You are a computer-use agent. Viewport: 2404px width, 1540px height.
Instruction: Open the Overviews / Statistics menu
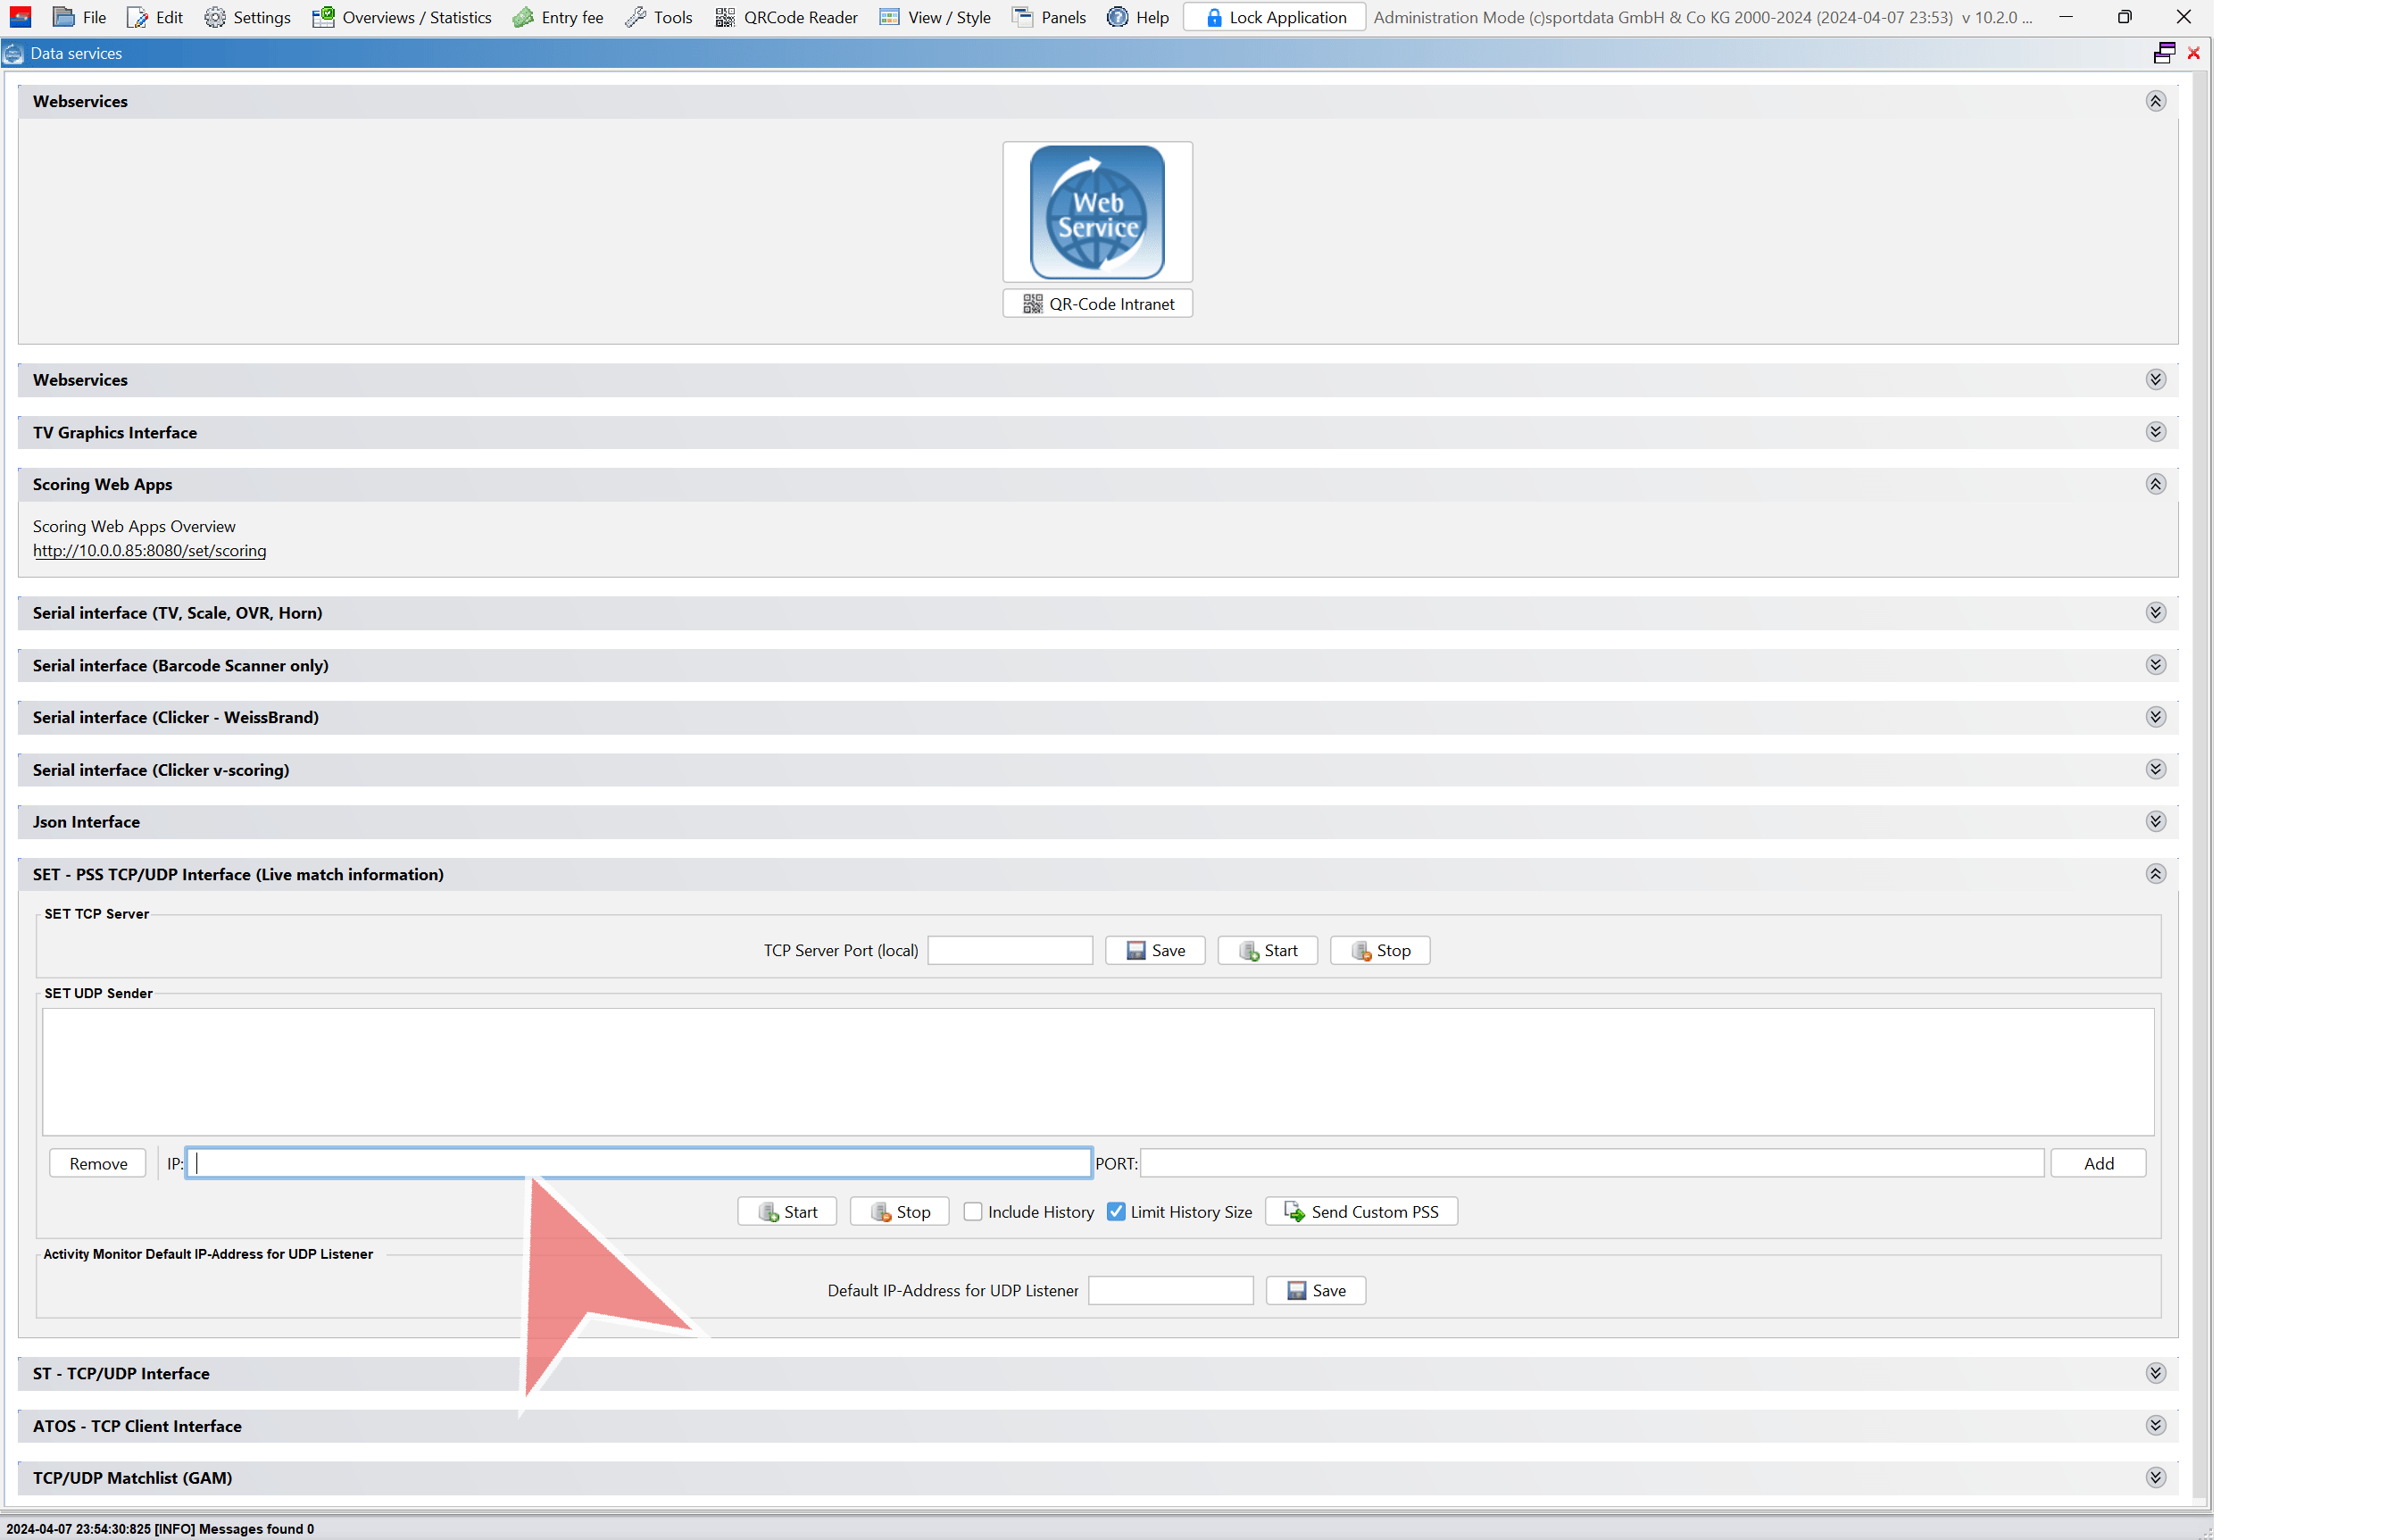[402, 17]
